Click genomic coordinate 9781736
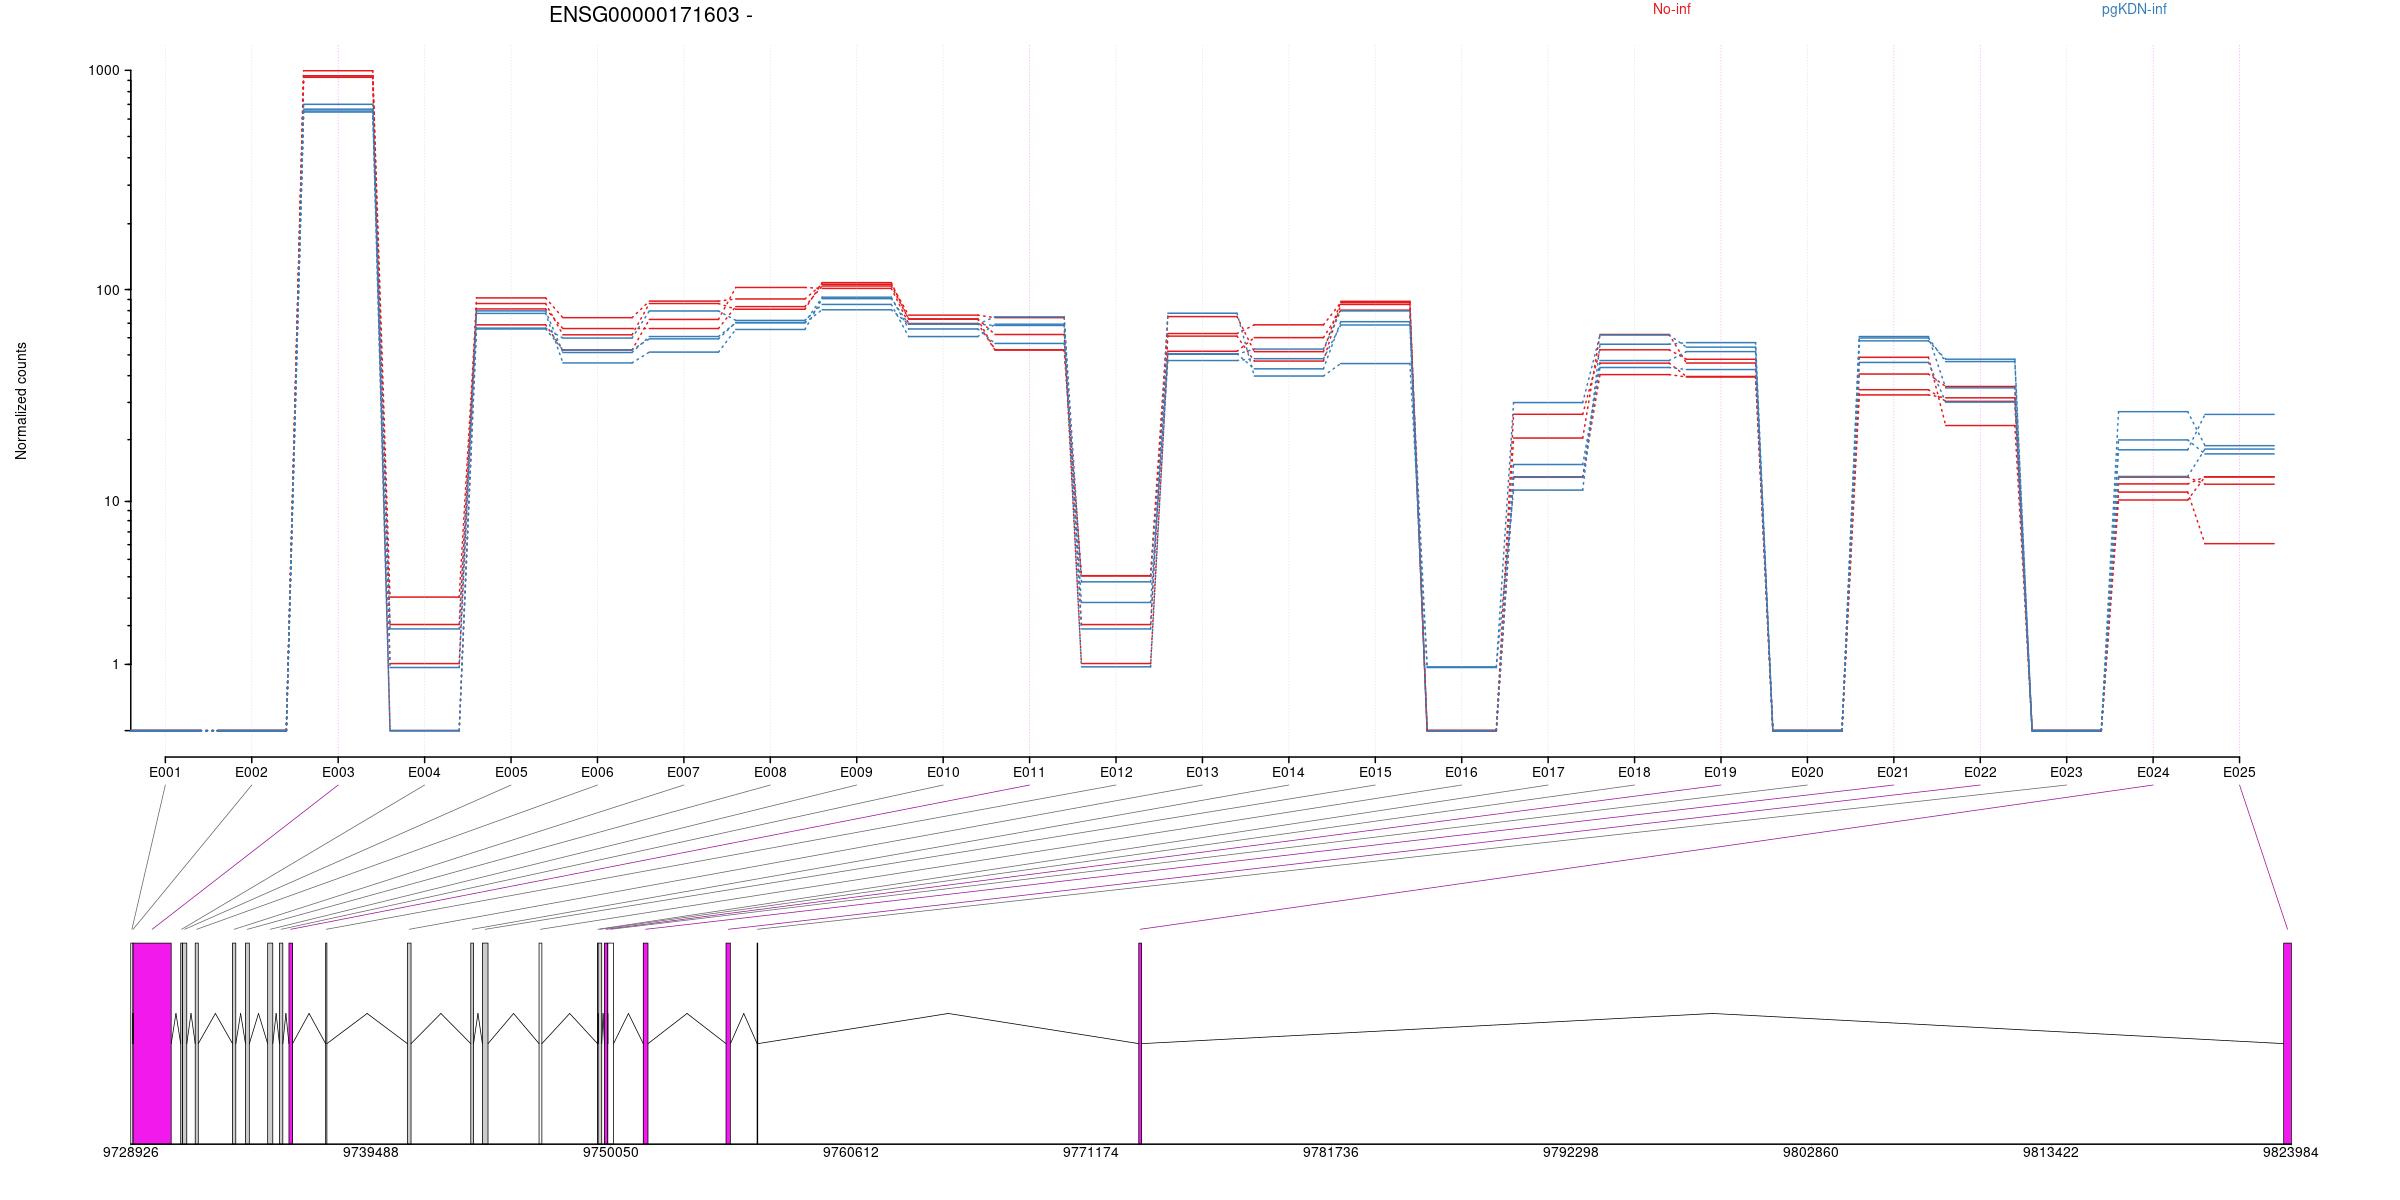 (x=1331, y=1152)
